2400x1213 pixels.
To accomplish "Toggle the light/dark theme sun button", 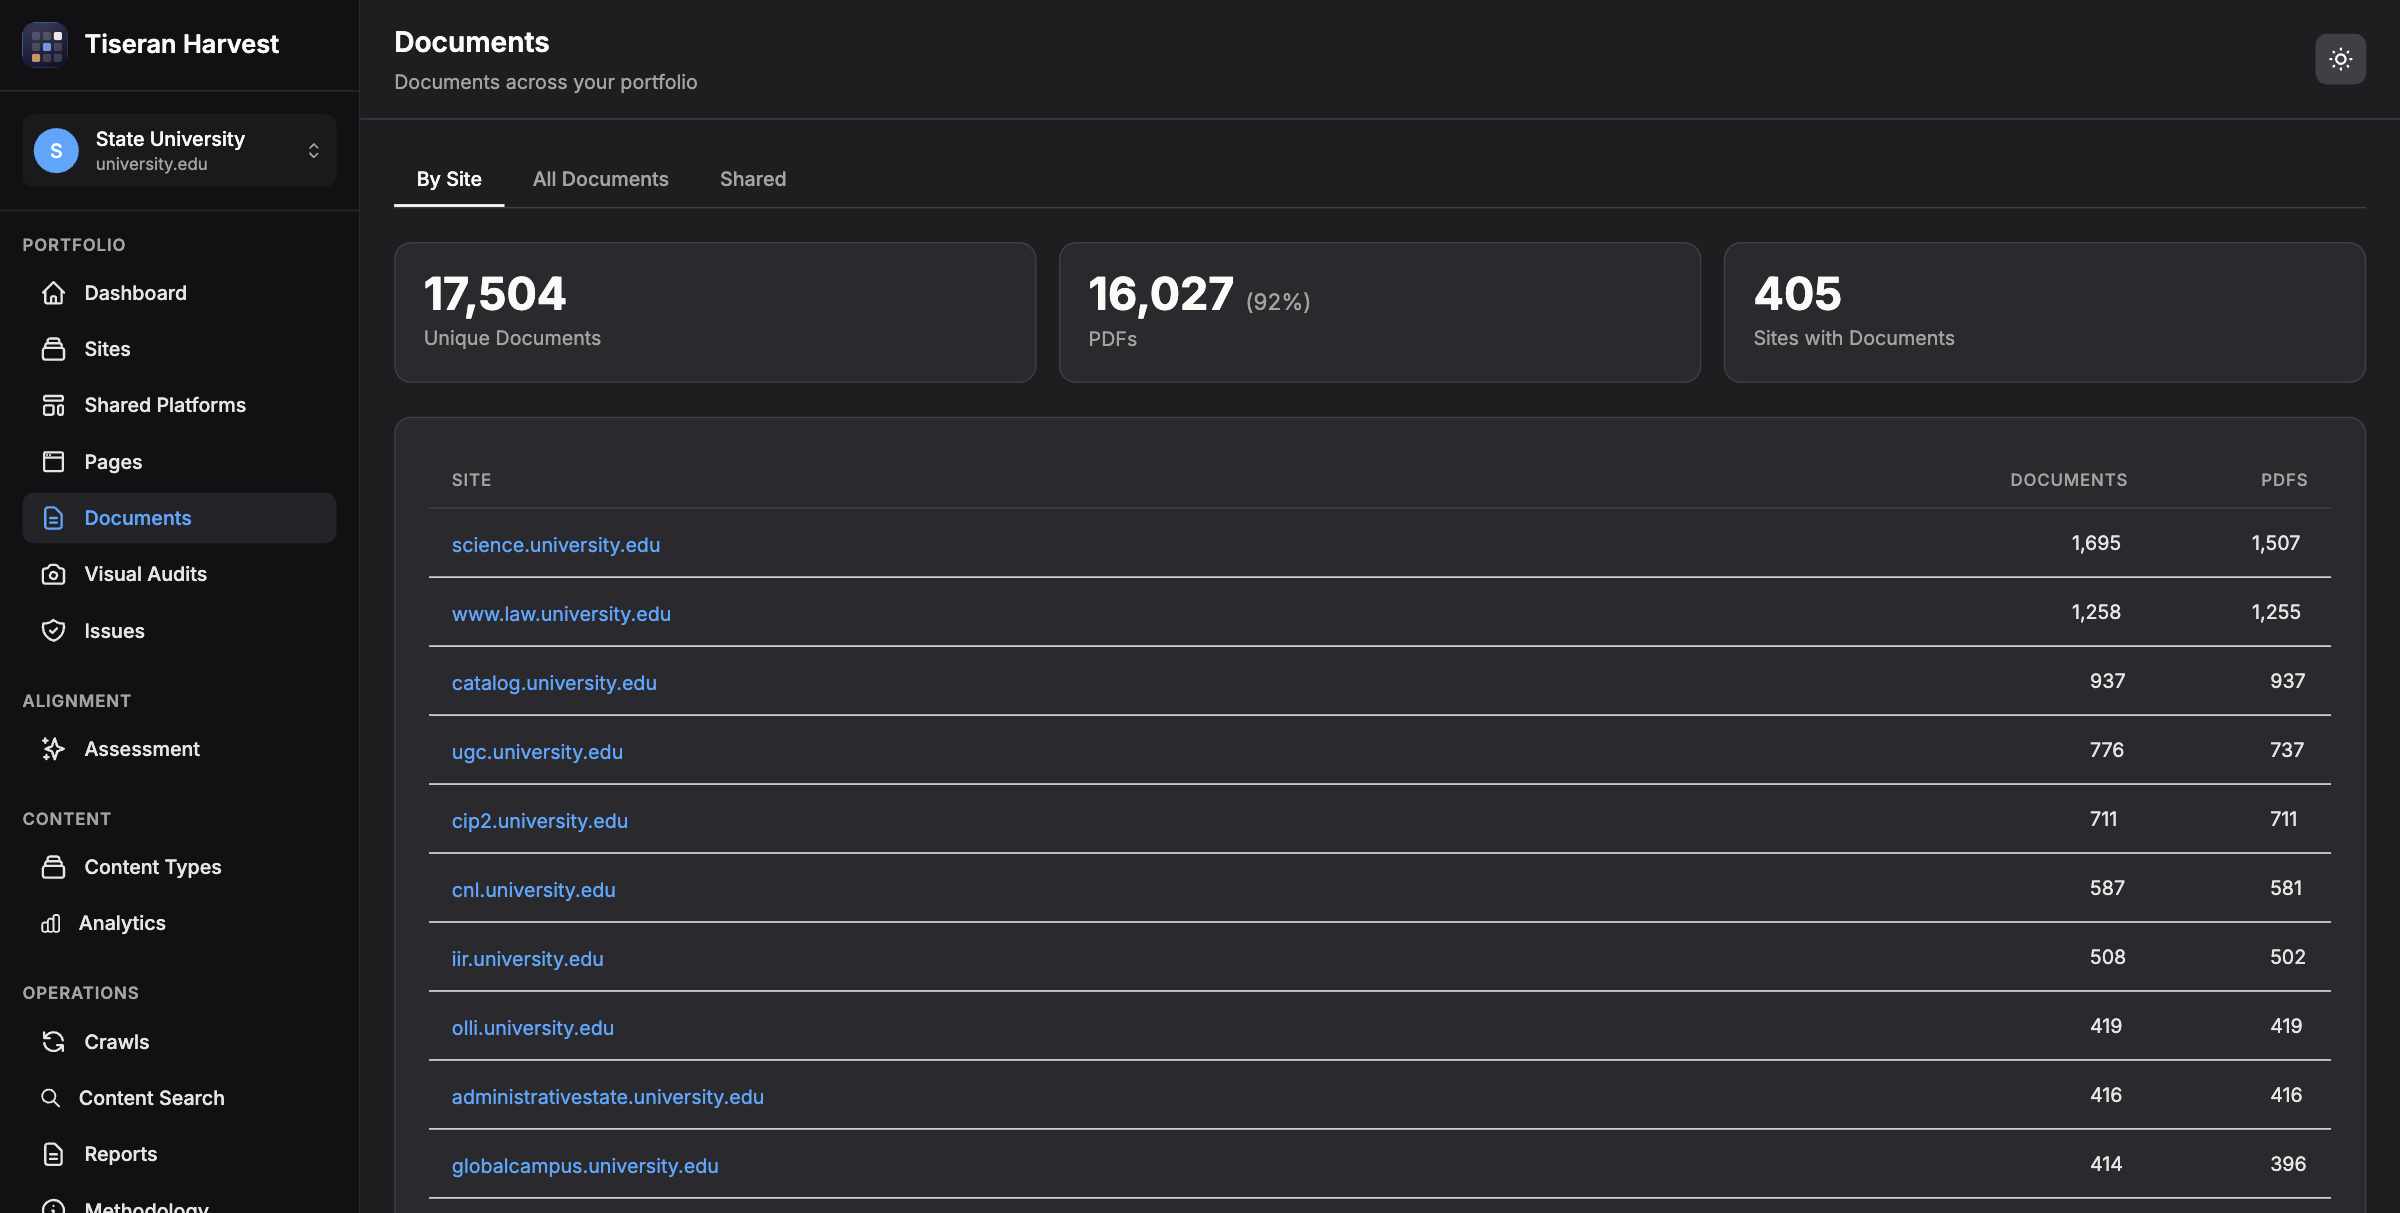I will (2340, 59).
